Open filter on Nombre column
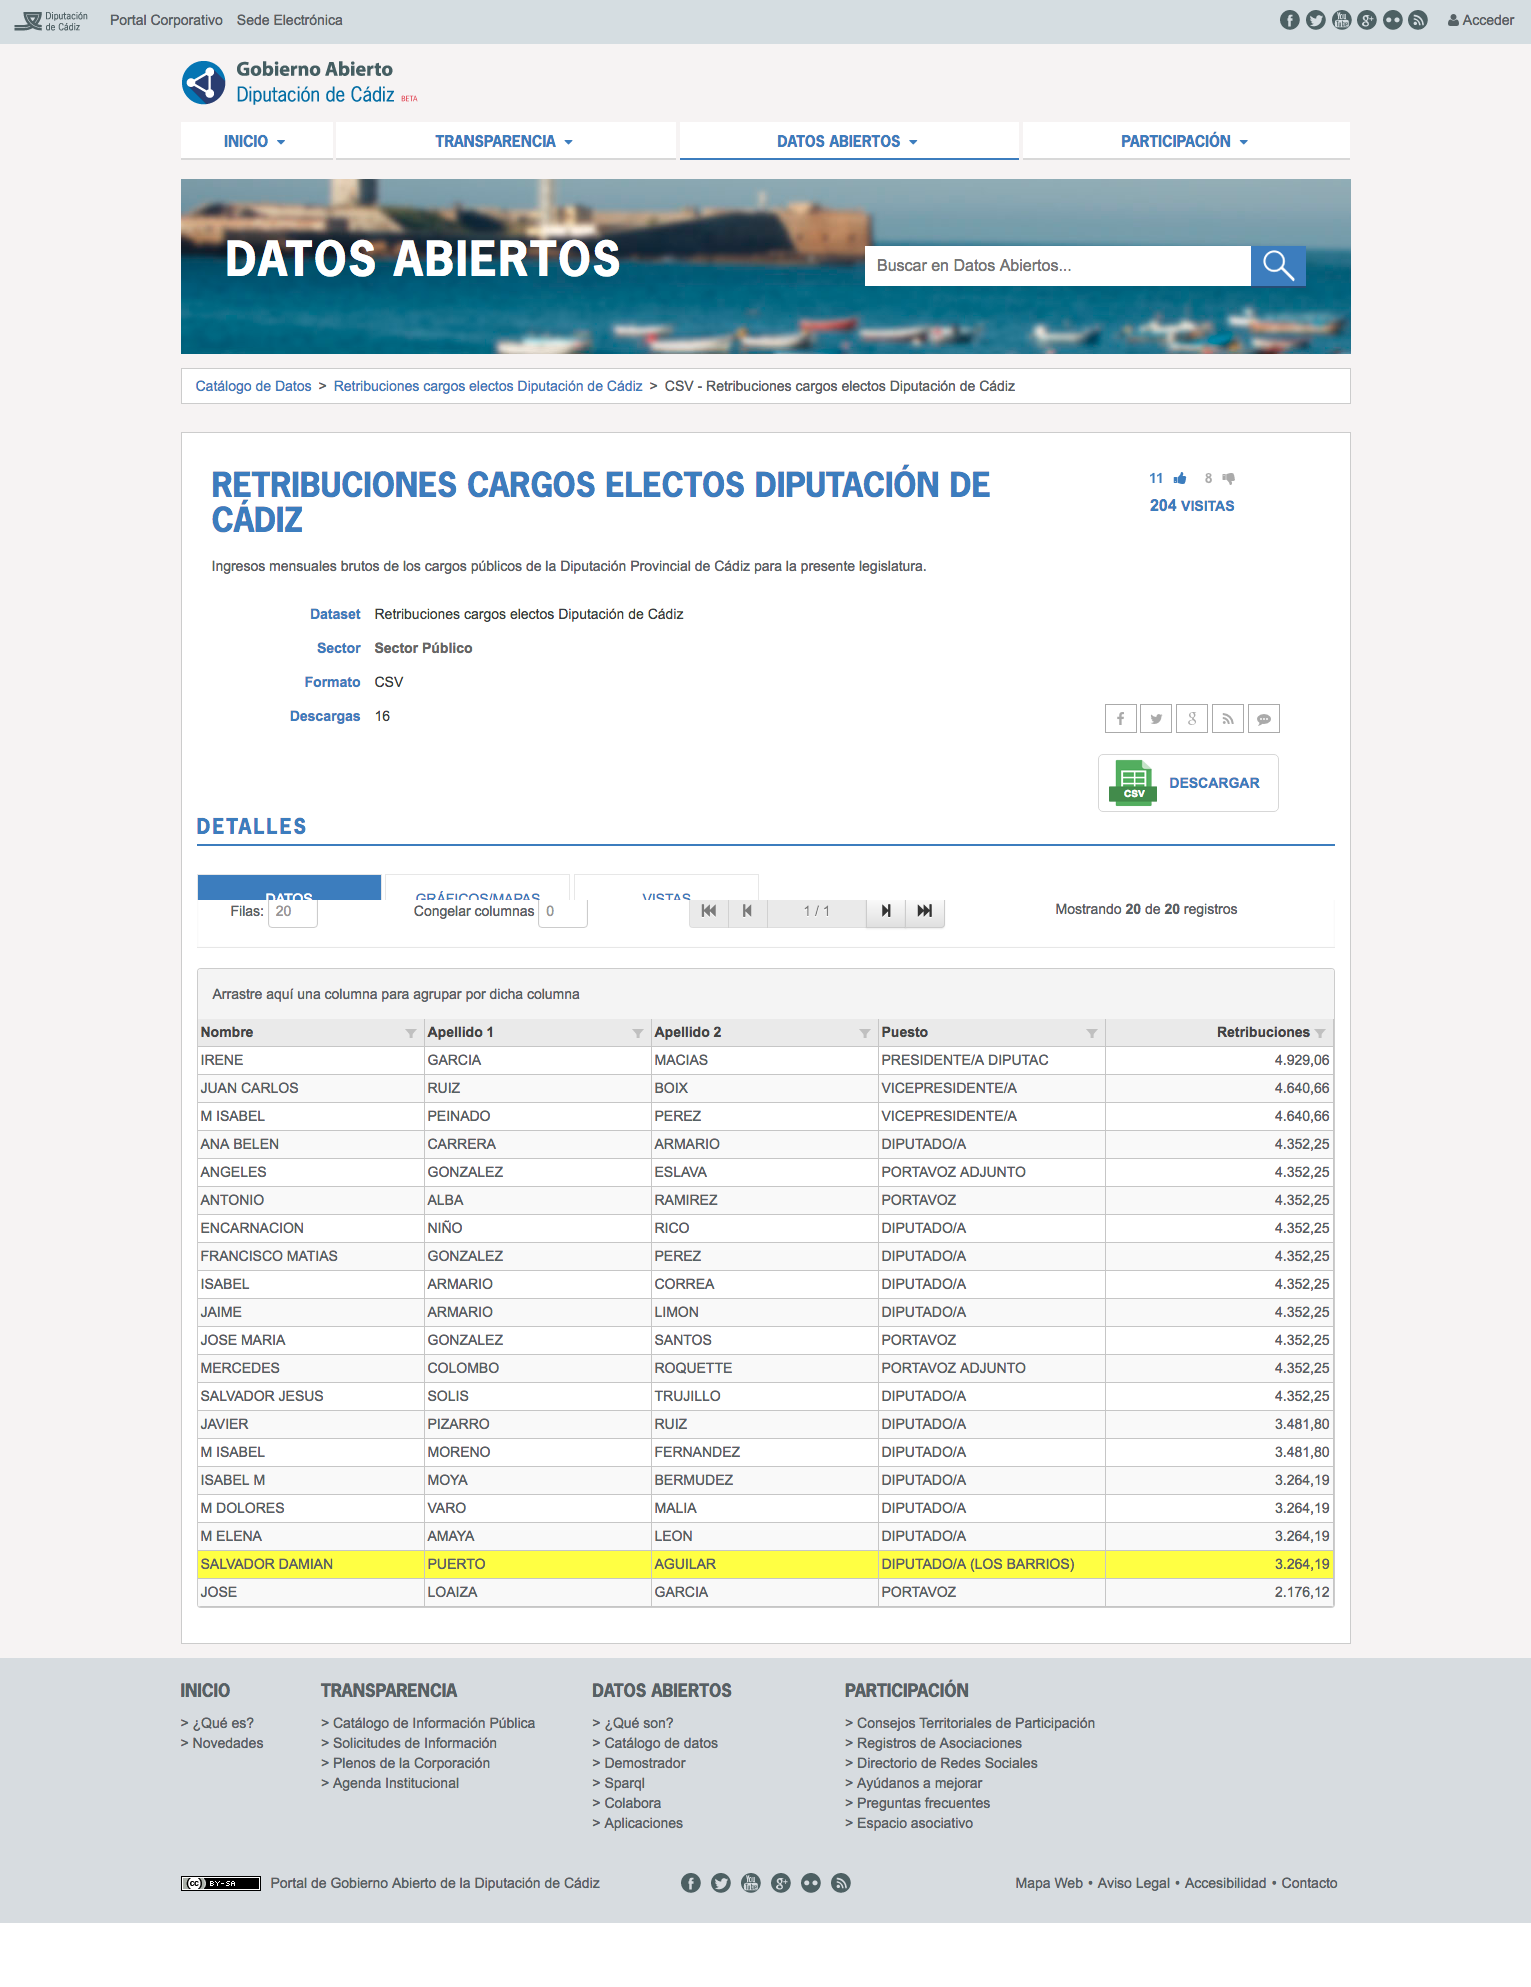 (410, 1033)
